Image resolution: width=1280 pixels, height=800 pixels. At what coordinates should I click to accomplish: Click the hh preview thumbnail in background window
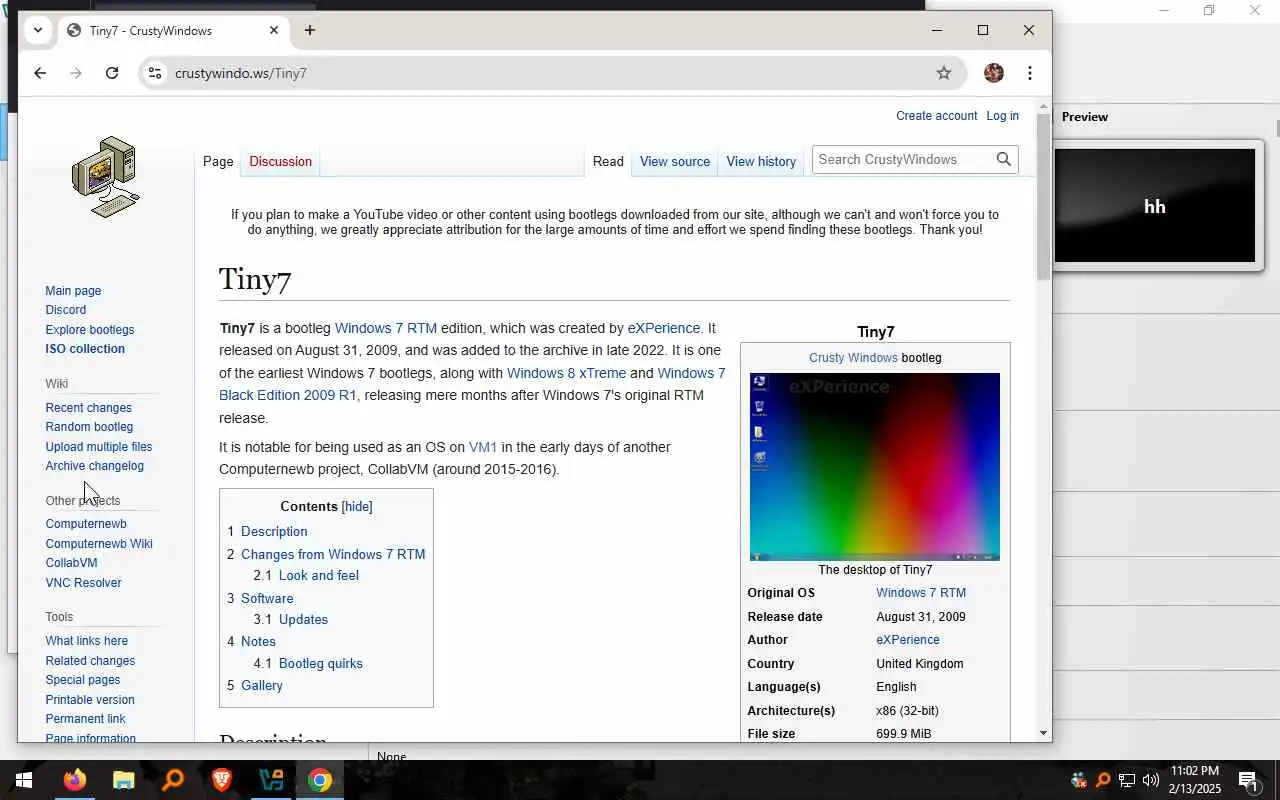point(1155,206)
